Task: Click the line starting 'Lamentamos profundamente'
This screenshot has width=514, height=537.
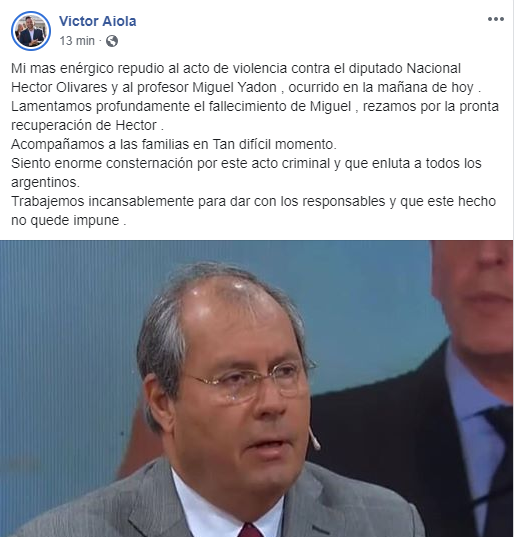Action: pyautogui.click(x=255, y=106)
